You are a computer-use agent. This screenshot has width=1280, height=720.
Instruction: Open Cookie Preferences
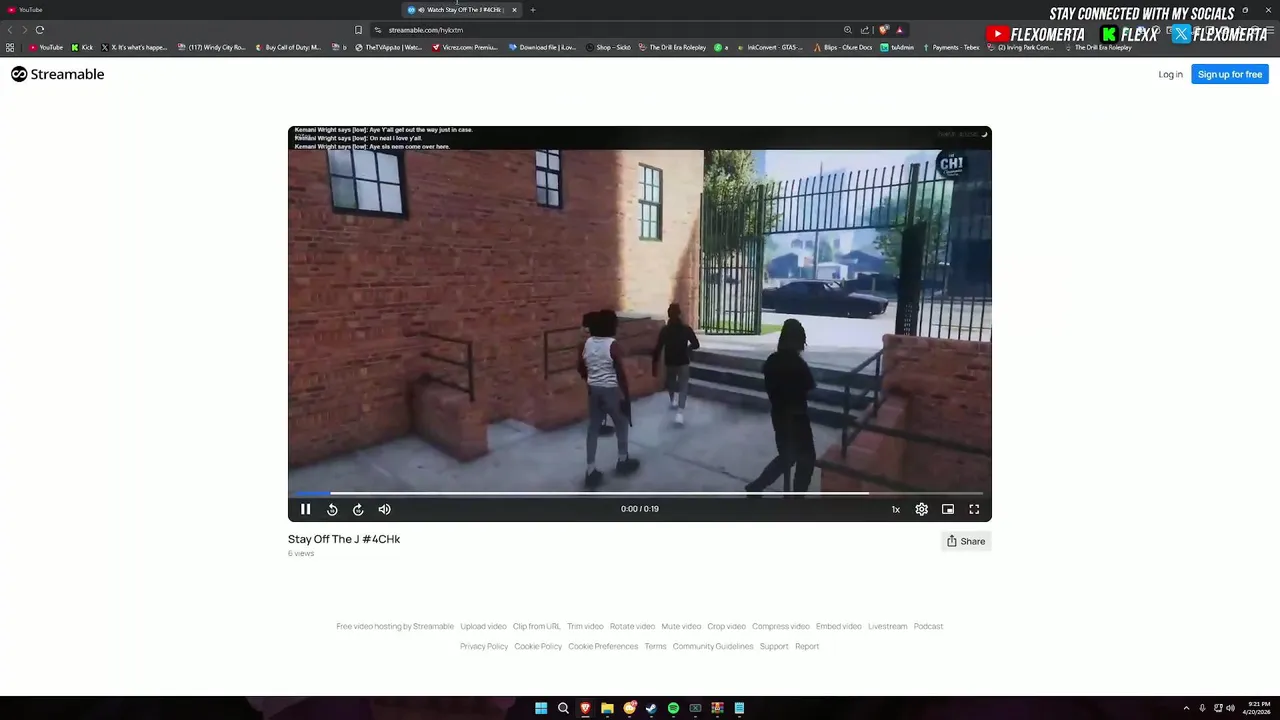tap(603, 646)
